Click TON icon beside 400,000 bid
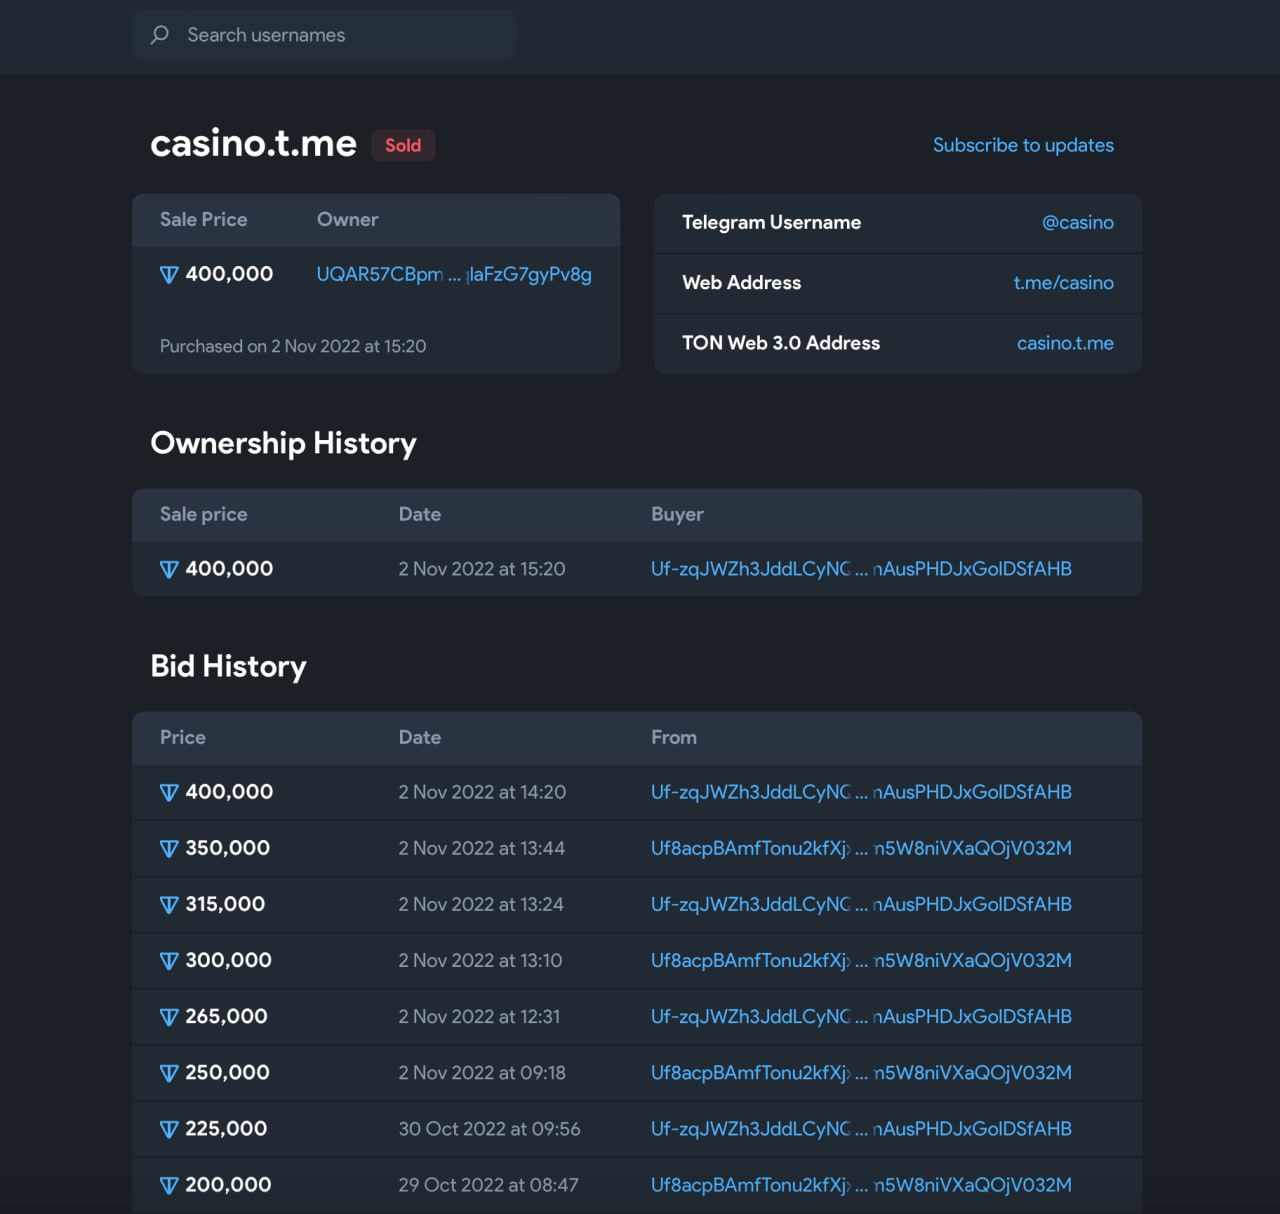Viewport: 1280px width, 1214px height. pos(169,792)
